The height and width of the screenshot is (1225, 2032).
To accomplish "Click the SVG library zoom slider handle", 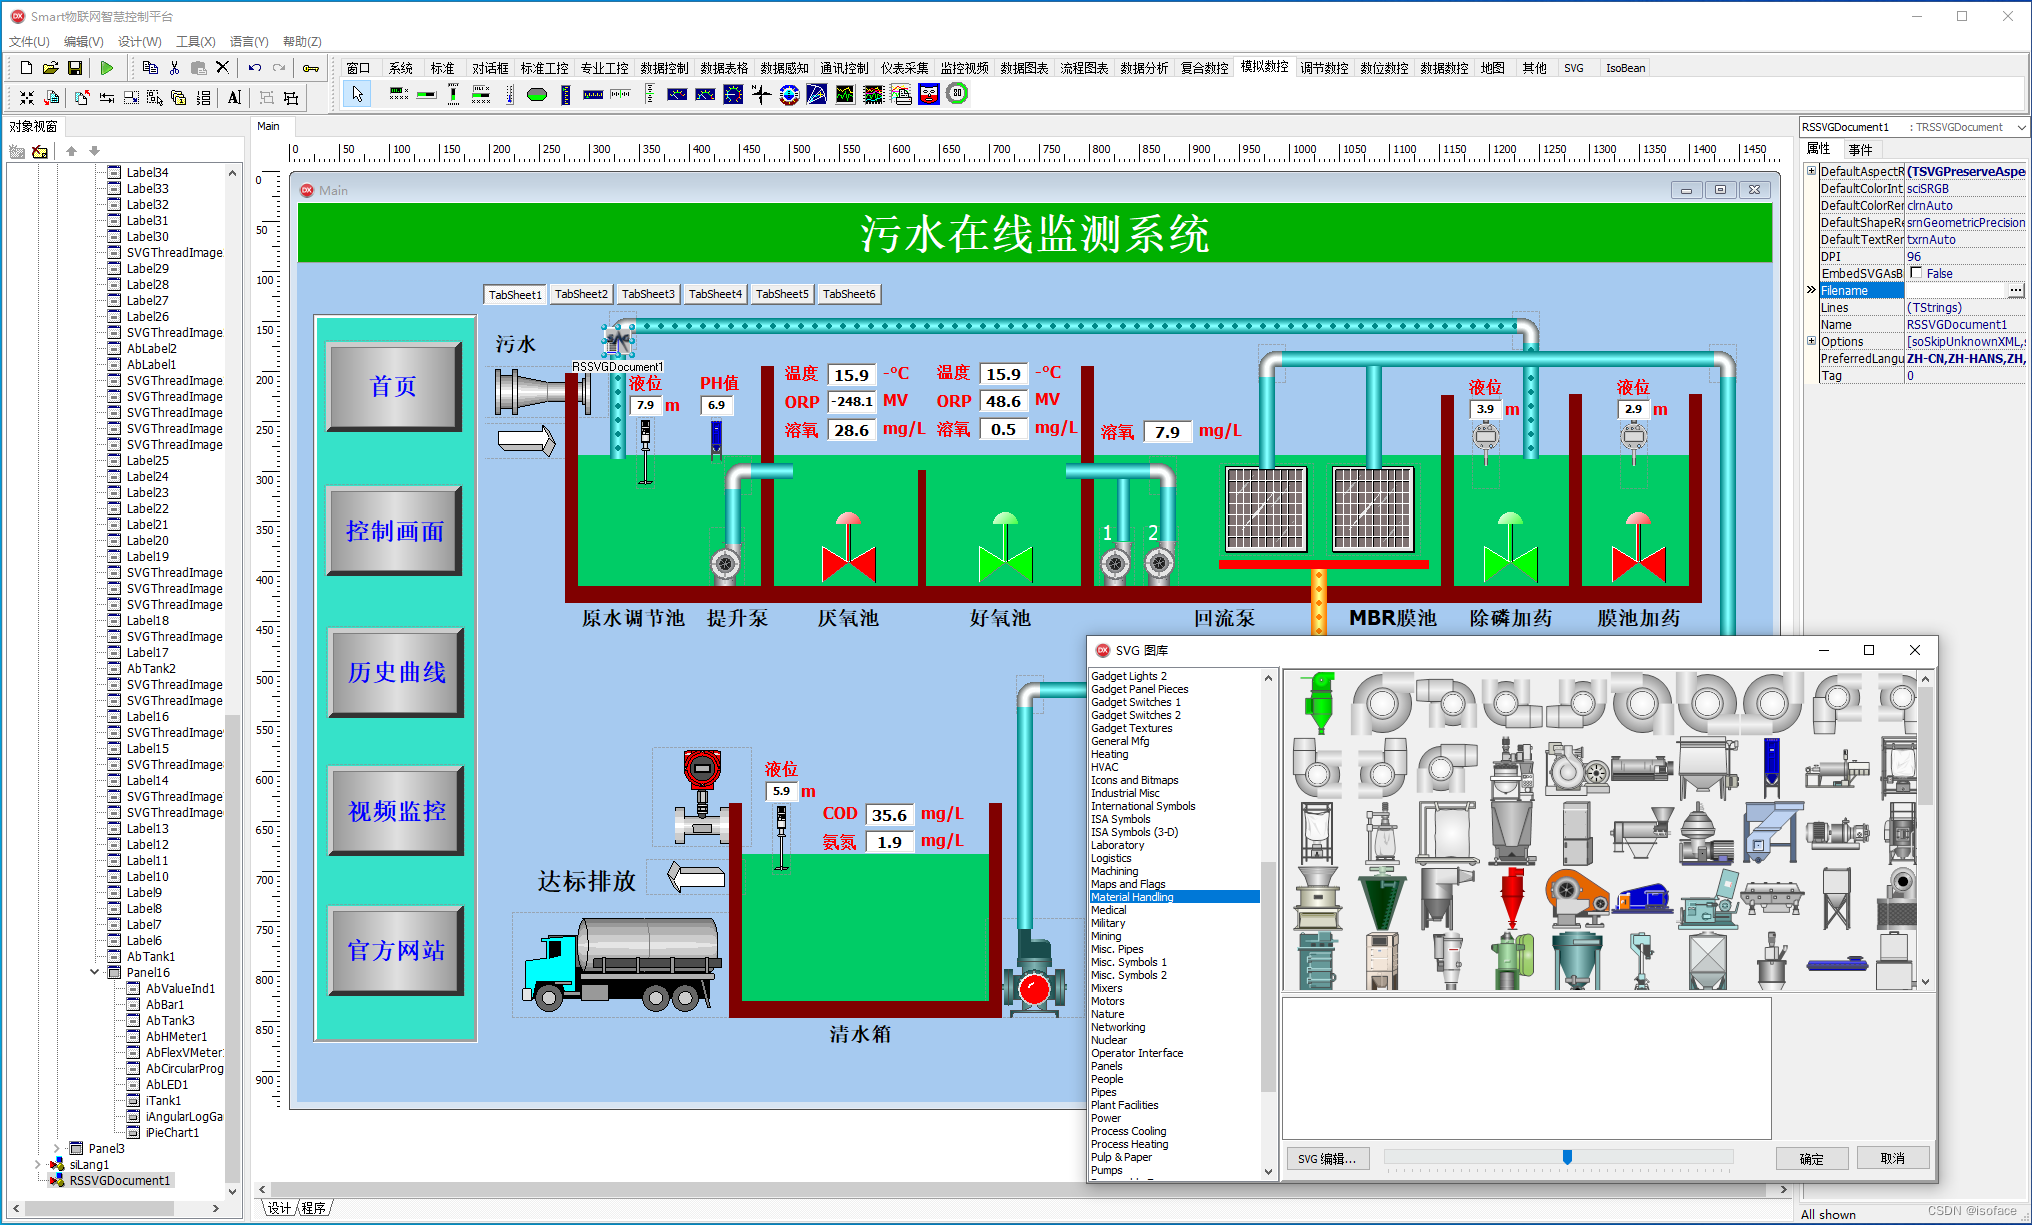I will 1567,1157.
